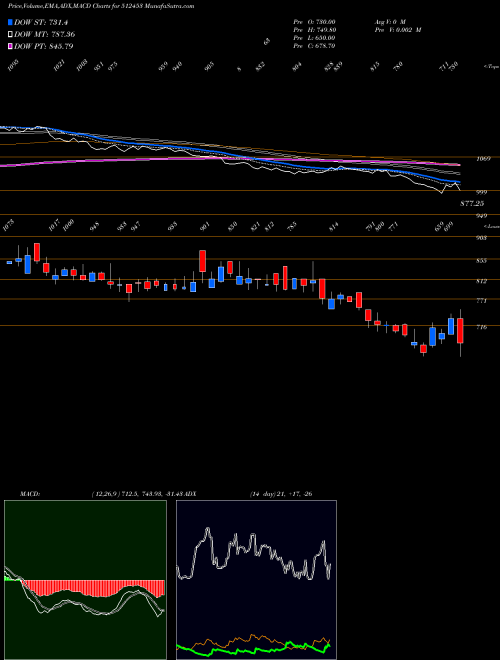Click the 'MACD:' heading label
Viewport: 500px width, 660px height.
tap(29, 494)
